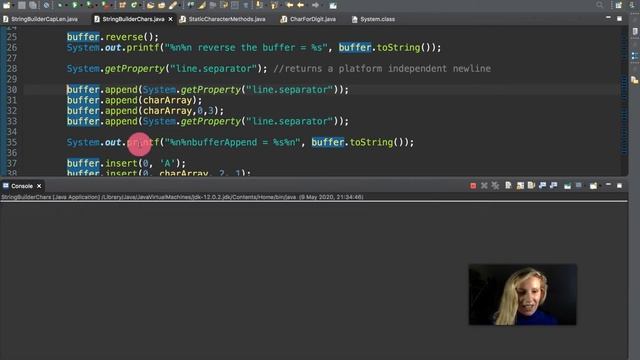Open the New Java Class dropdown arrow
This screenshot has width=640, height=360.
(x=140, y=6)
